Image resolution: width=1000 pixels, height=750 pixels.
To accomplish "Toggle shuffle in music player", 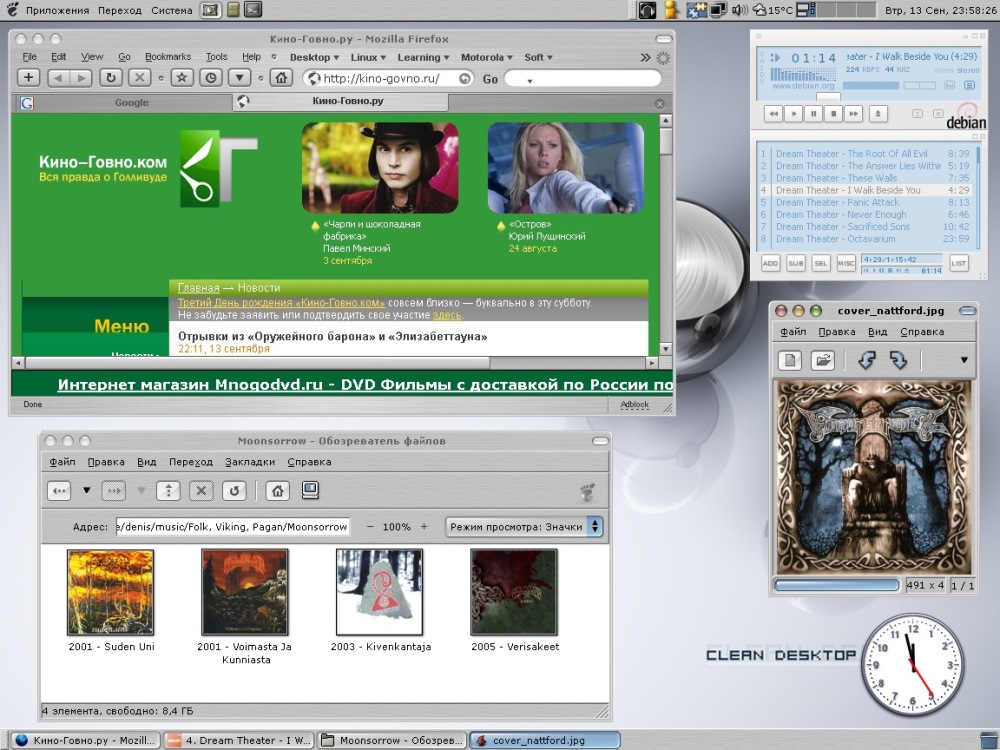I will tap(917, 114).
